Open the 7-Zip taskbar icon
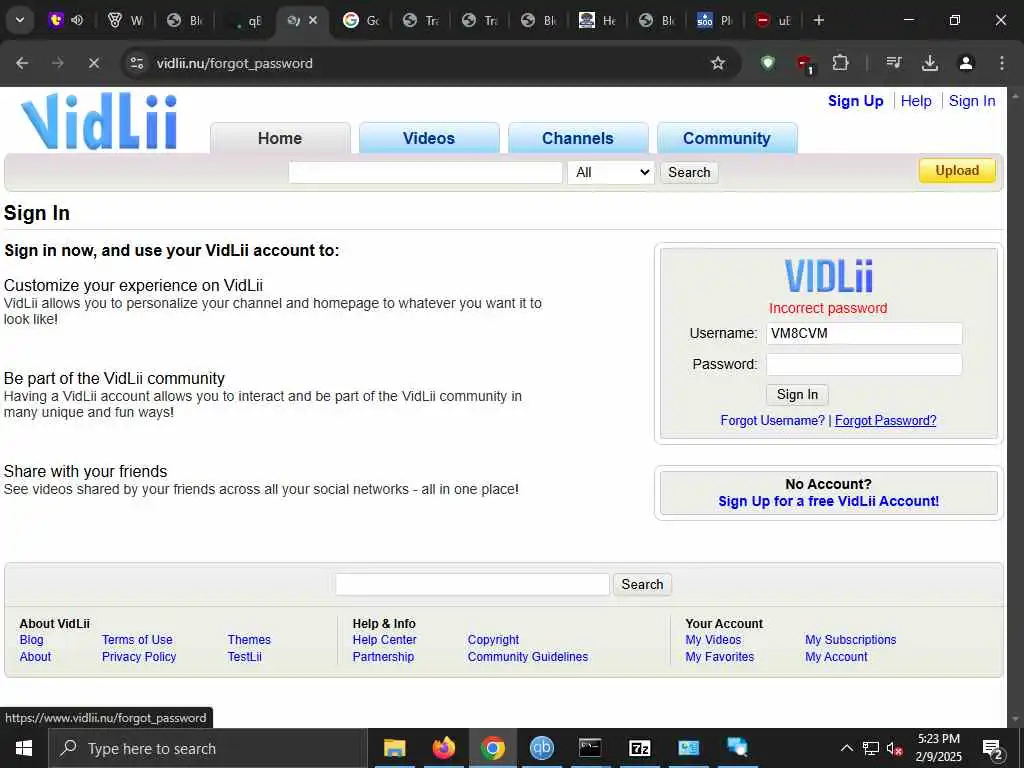The width and height of the screenshot is (1024, 768). 639,748
